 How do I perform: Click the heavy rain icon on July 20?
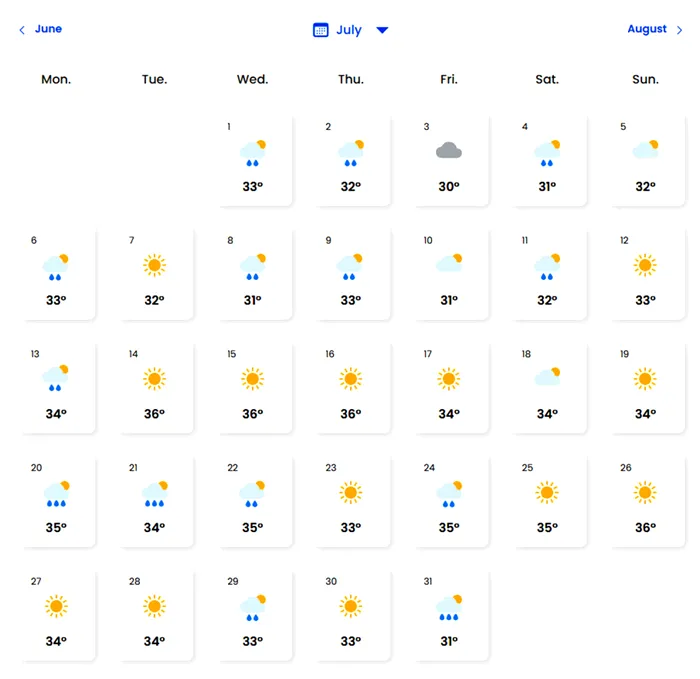point(56,494)
